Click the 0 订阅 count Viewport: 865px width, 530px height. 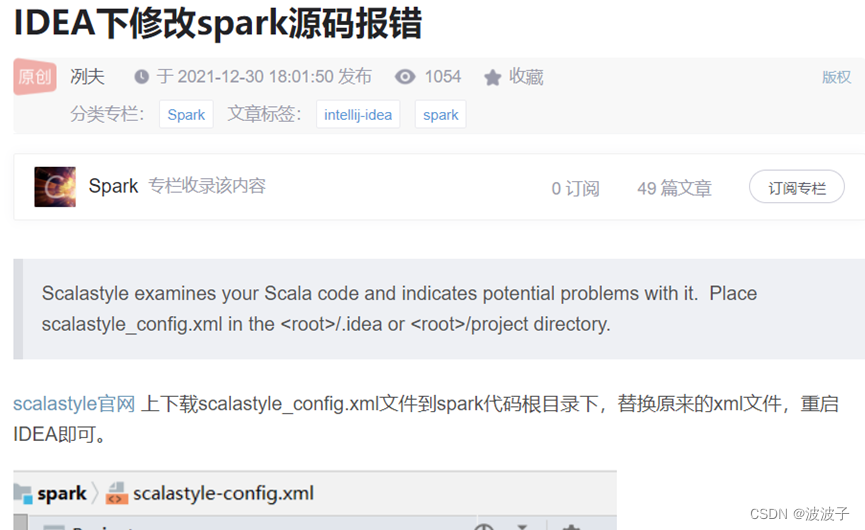(x=575, y=188)
